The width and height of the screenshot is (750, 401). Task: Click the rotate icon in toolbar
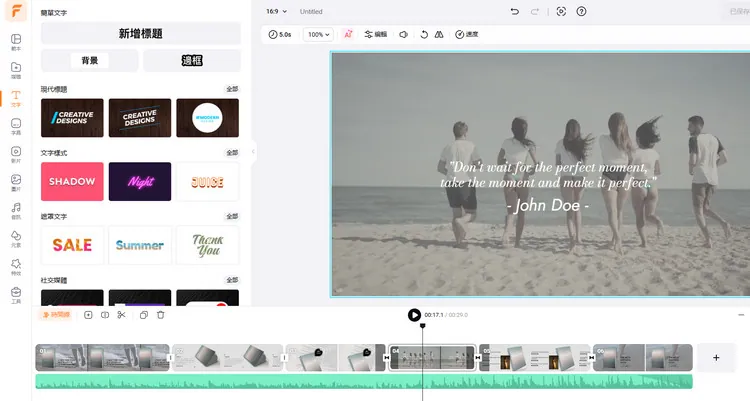pos(424,34)
